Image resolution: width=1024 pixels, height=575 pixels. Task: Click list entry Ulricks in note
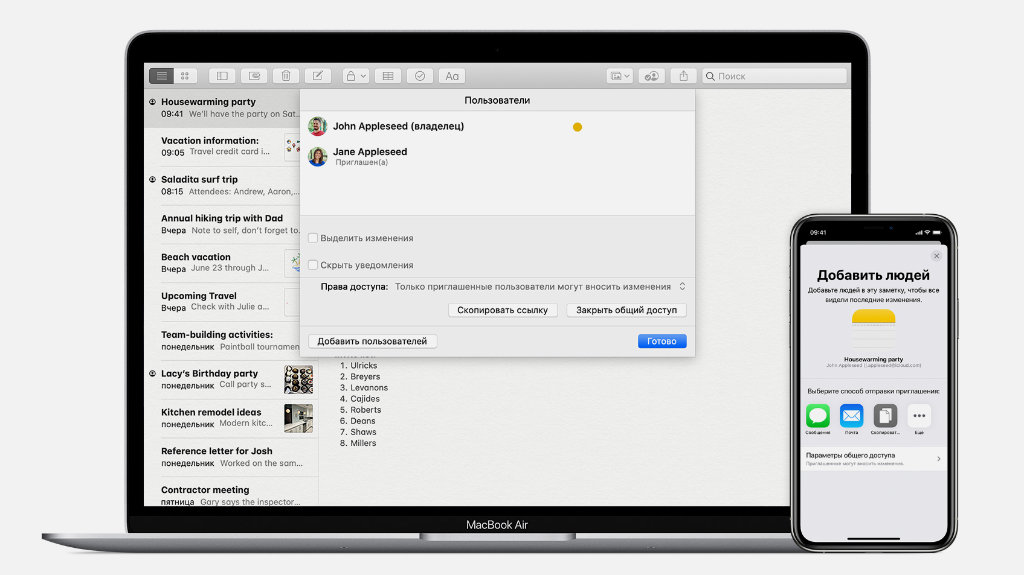tap(364, 365)
